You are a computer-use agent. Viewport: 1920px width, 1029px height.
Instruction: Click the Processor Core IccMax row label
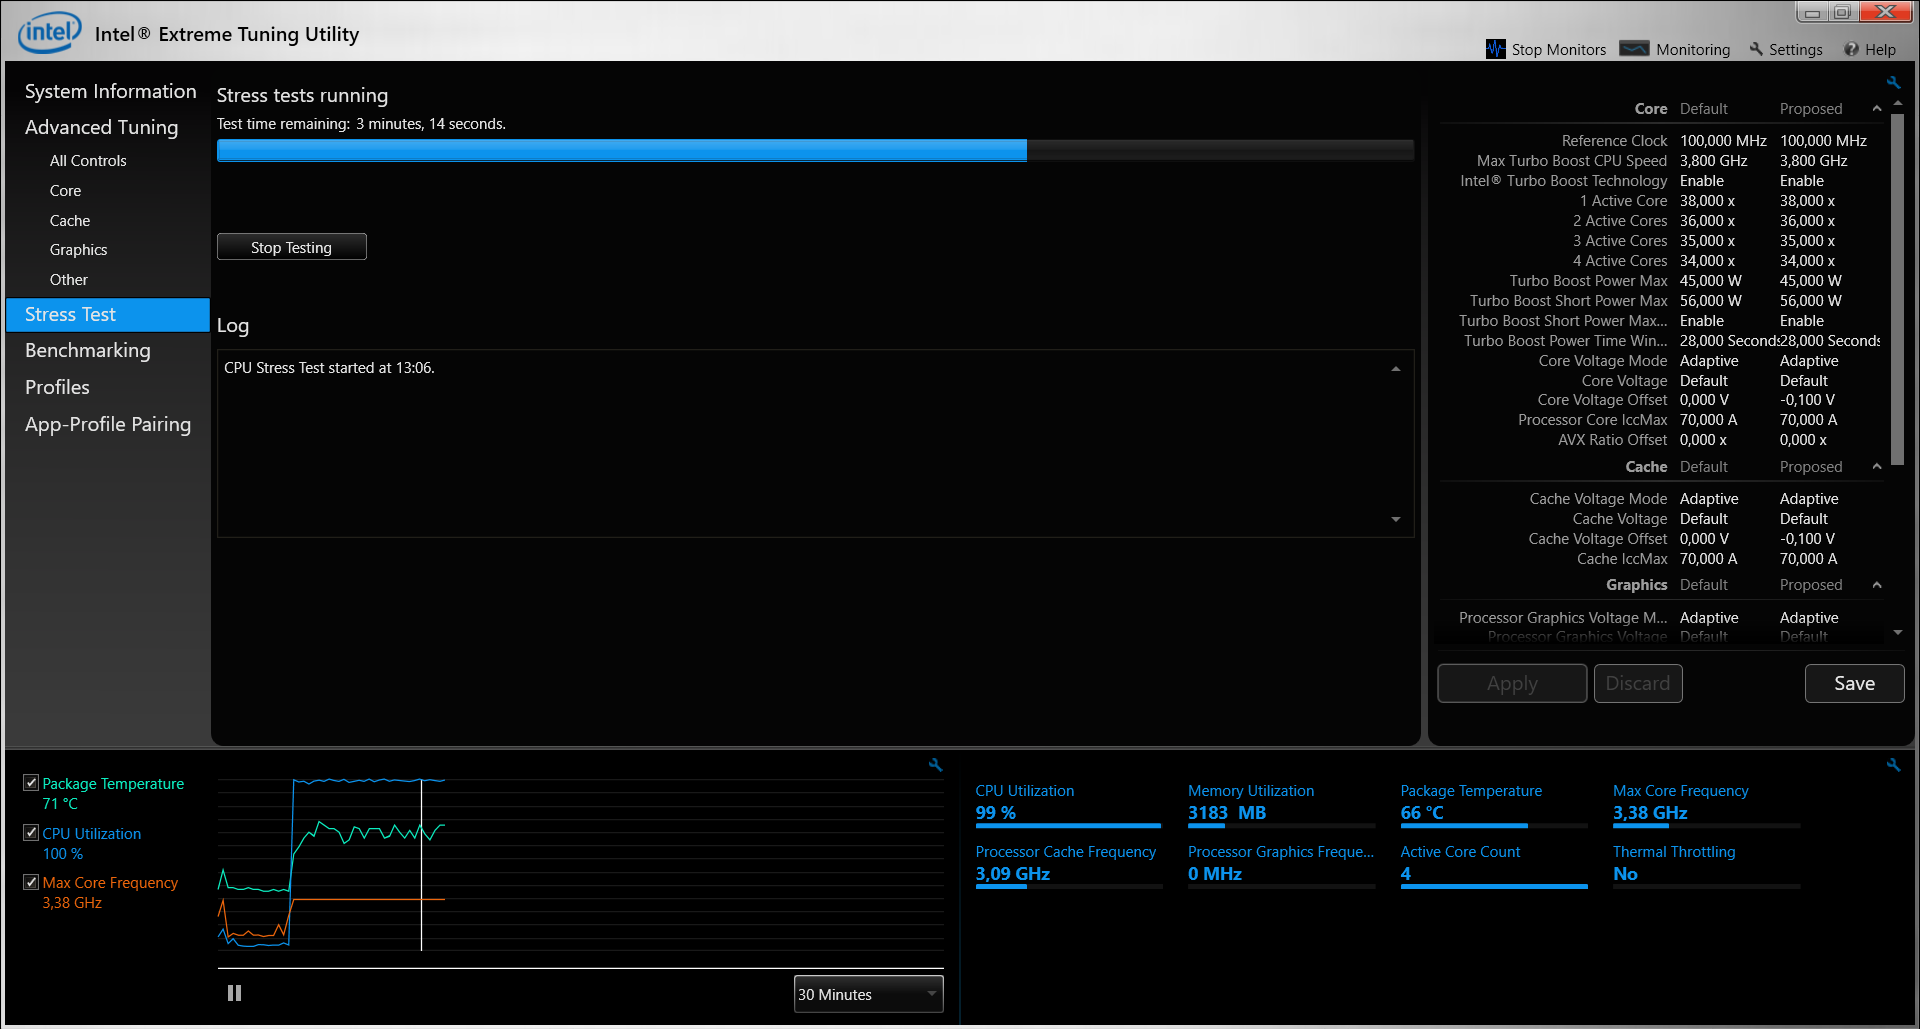tap(1592, 420)
